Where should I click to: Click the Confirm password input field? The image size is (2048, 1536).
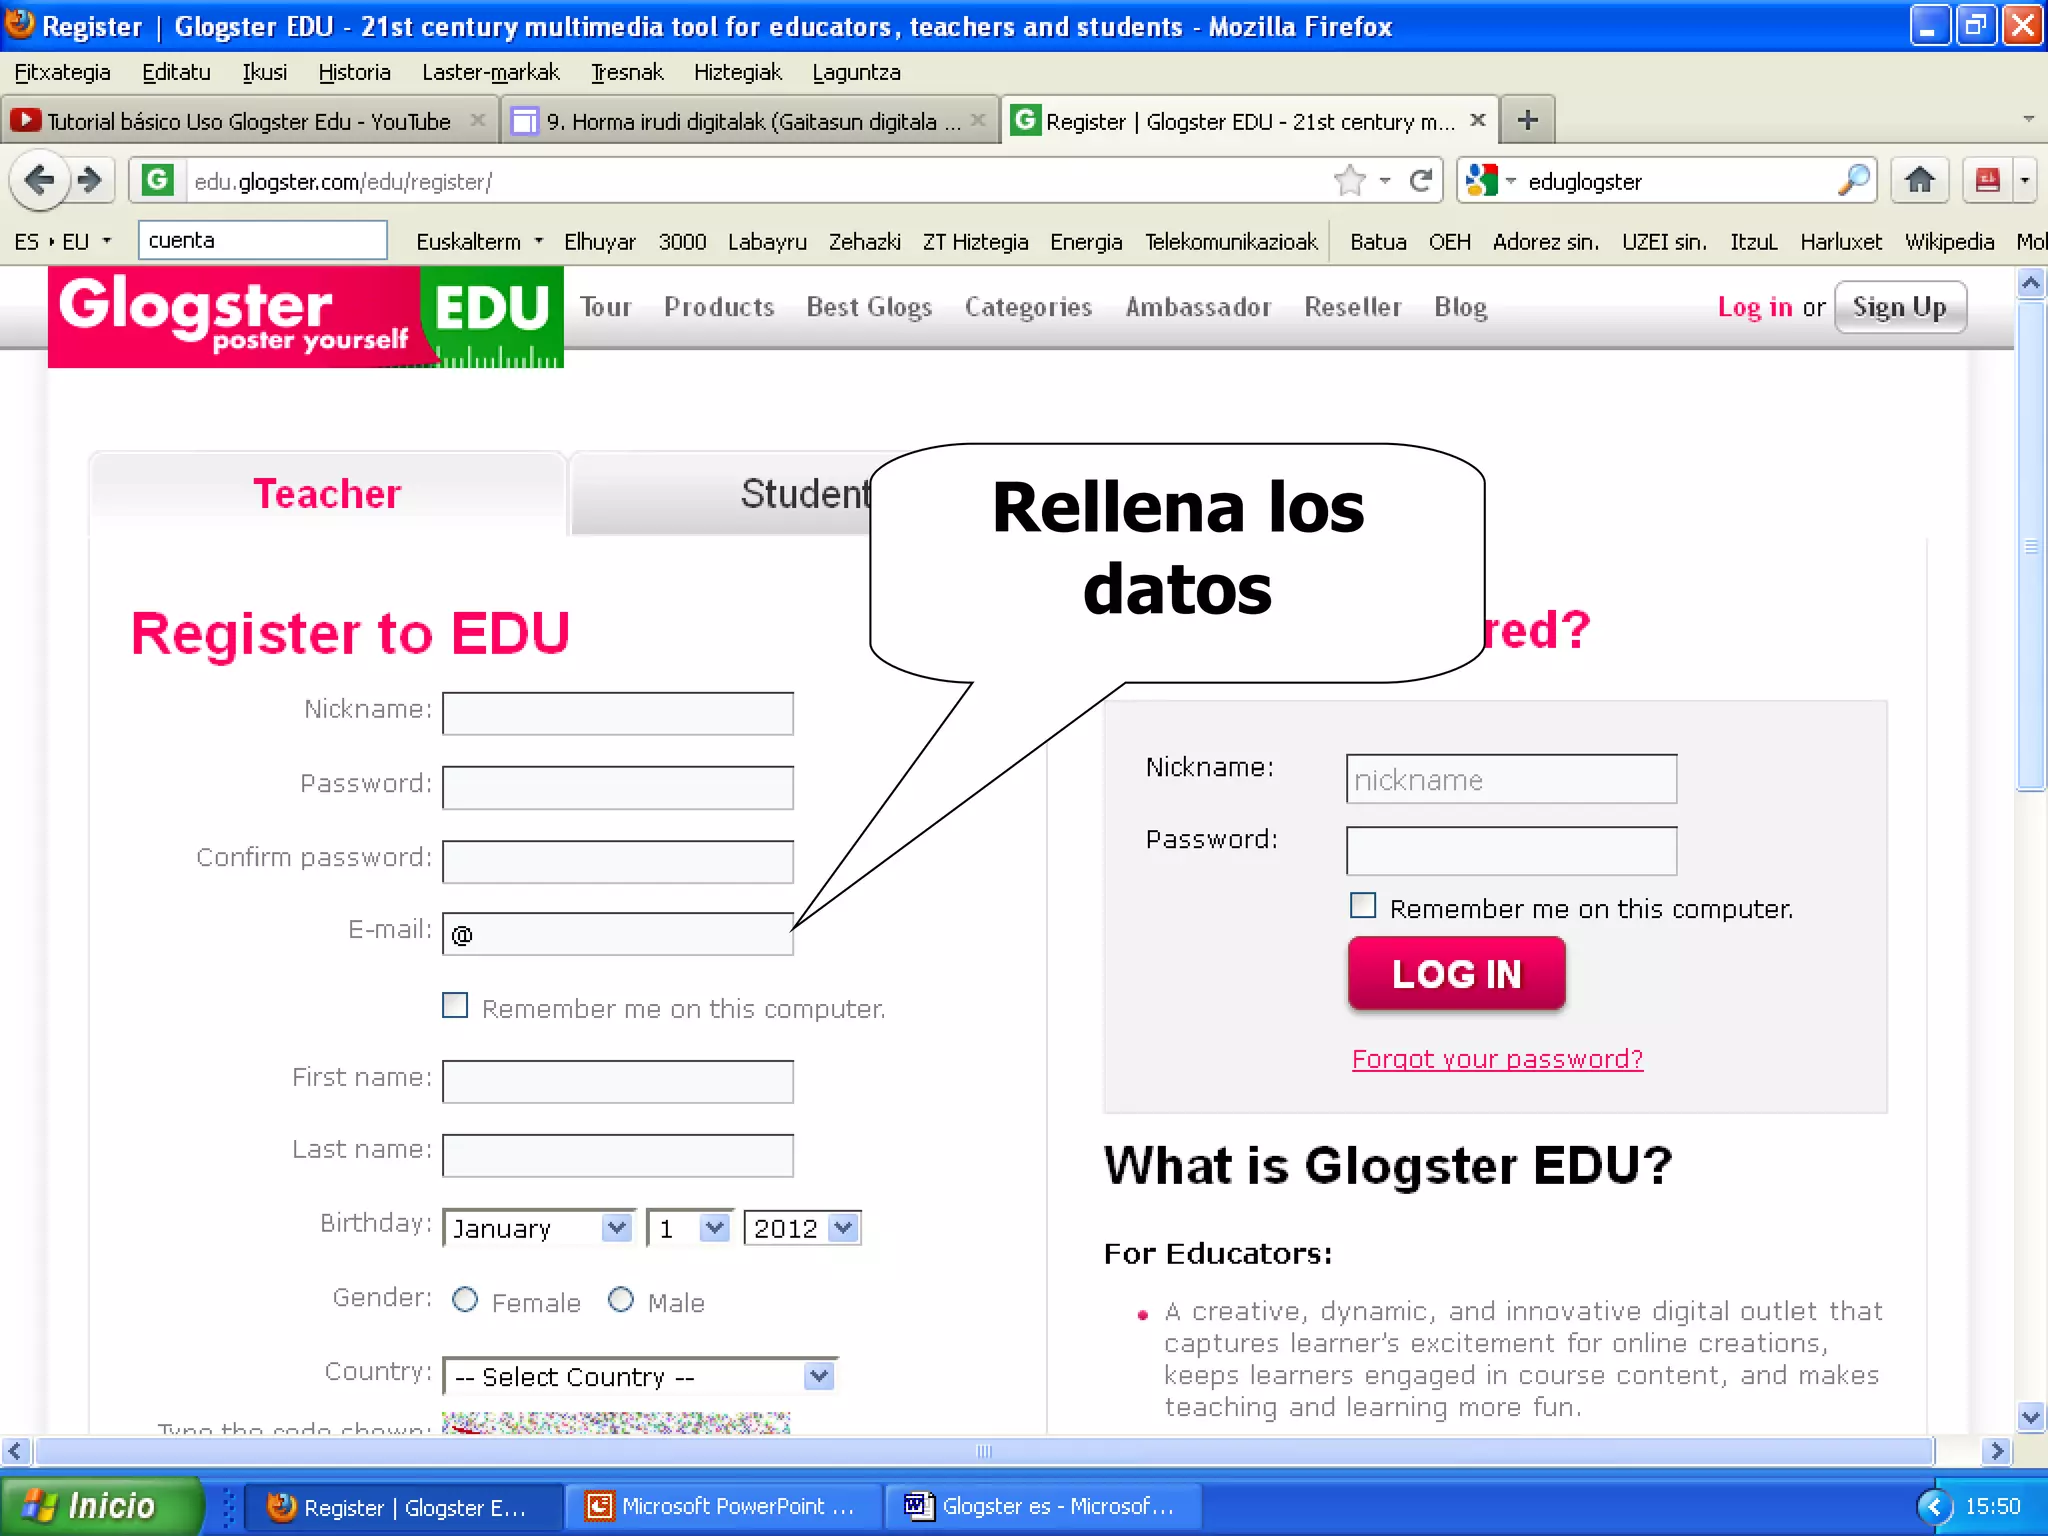pos(618,861)
